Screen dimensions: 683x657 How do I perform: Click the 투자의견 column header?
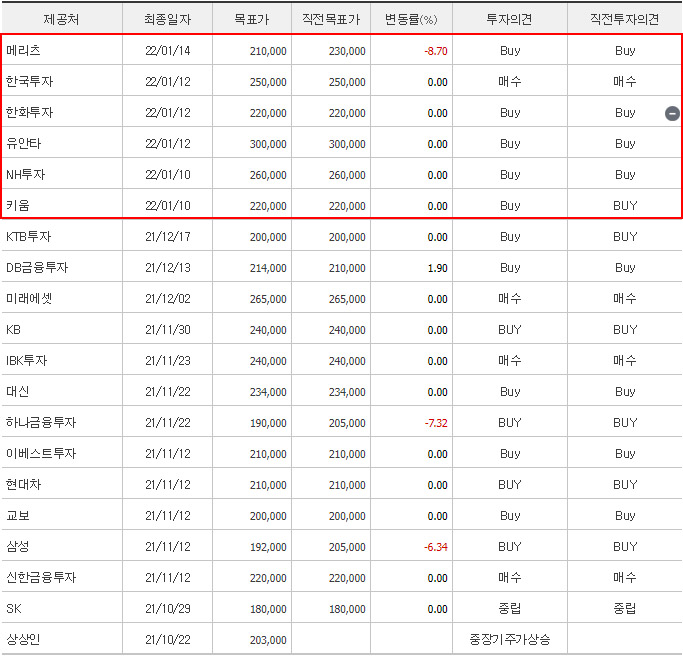point(510,19)
